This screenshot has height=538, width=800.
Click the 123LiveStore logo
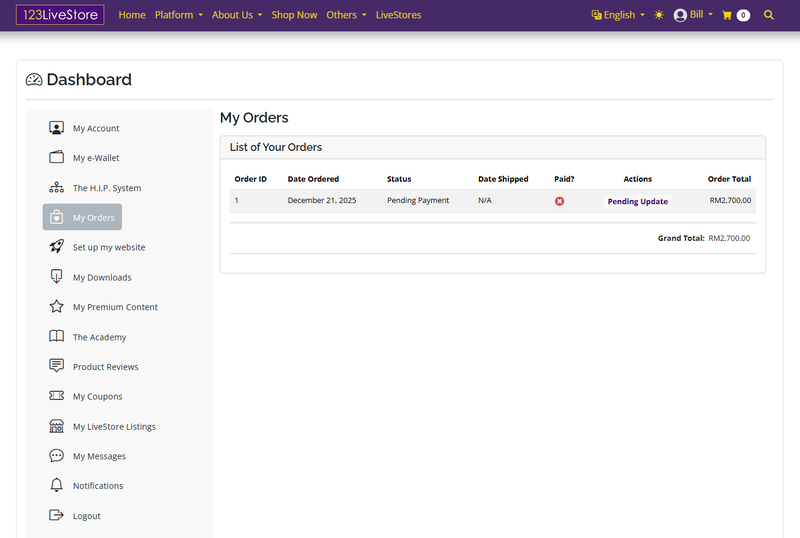(x=60, y=15)
